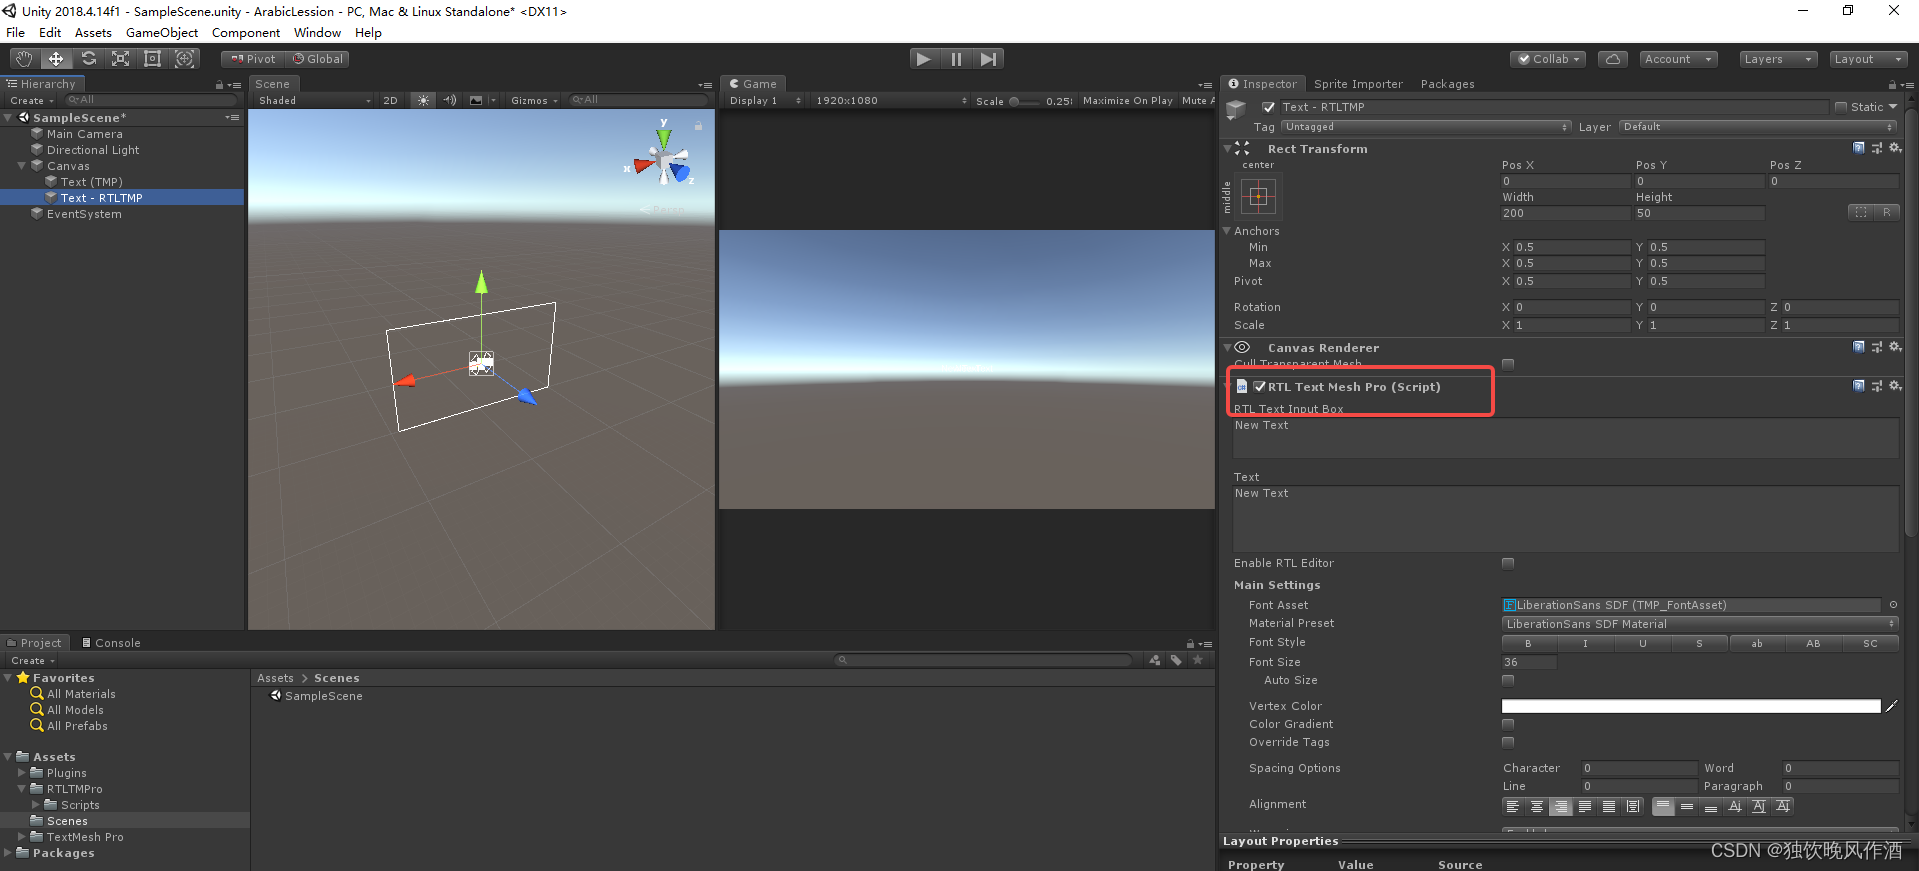Click the Account button

1678,59
